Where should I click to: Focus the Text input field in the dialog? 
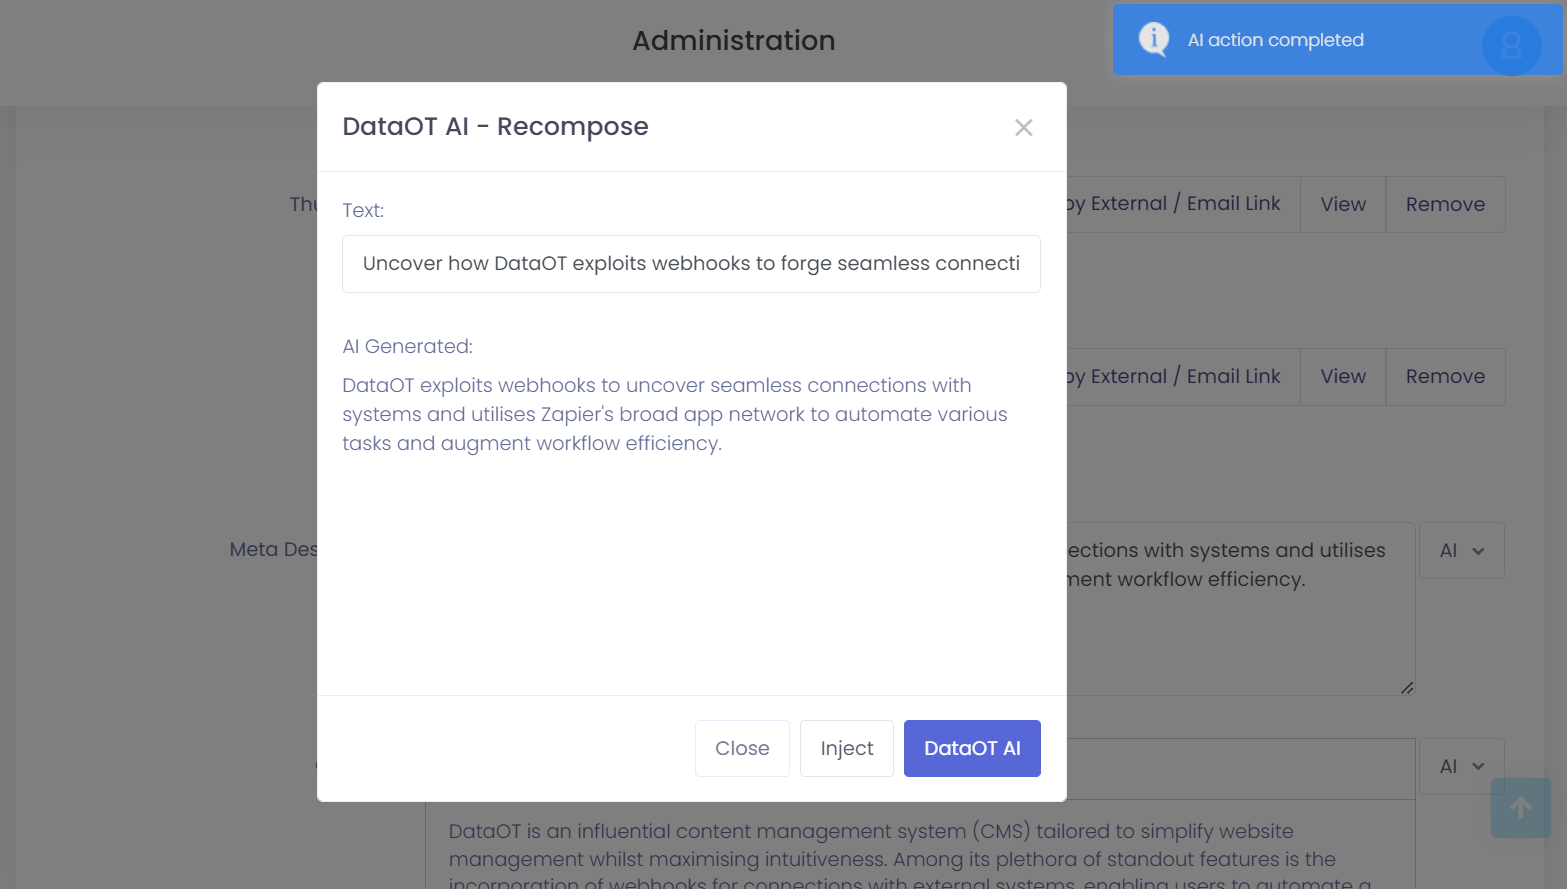tap(691, 264)
